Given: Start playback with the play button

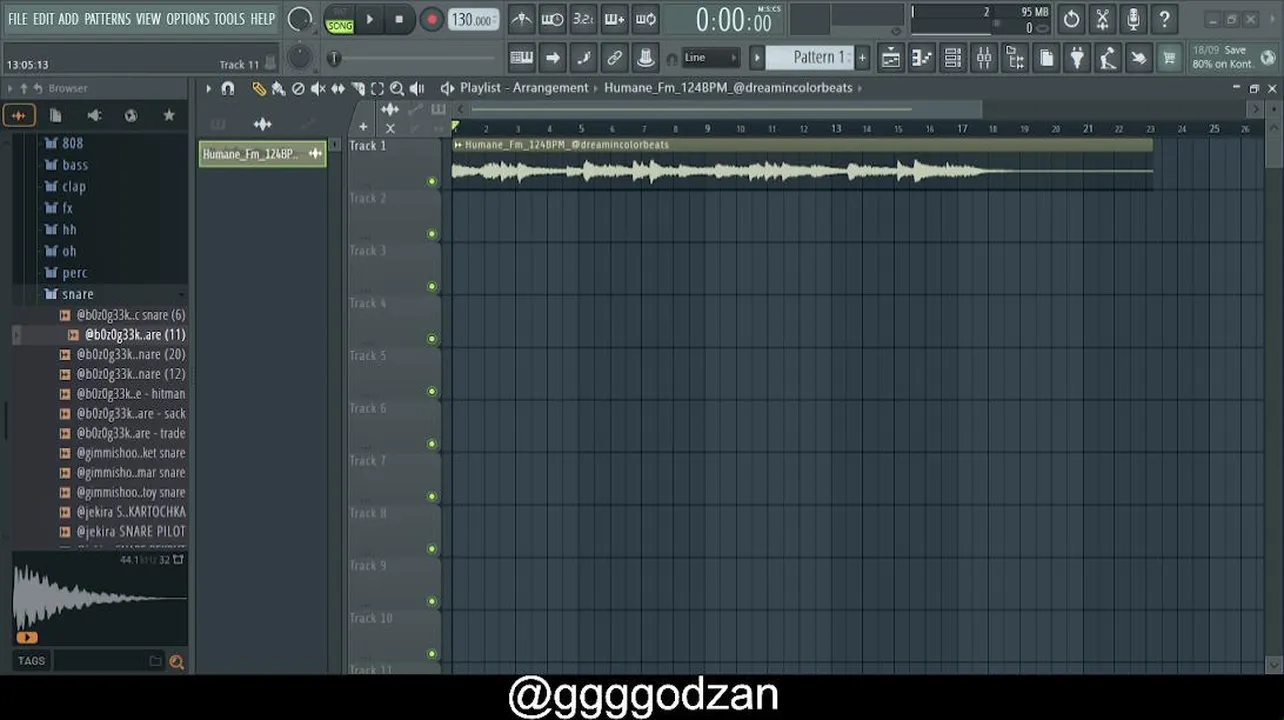Looking at the screenshot, I should (370, 19).
